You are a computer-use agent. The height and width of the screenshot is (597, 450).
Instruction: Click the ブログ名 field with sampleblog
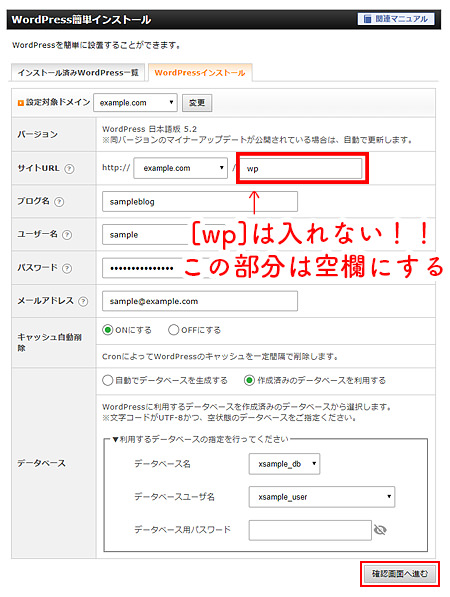[200, 201]
